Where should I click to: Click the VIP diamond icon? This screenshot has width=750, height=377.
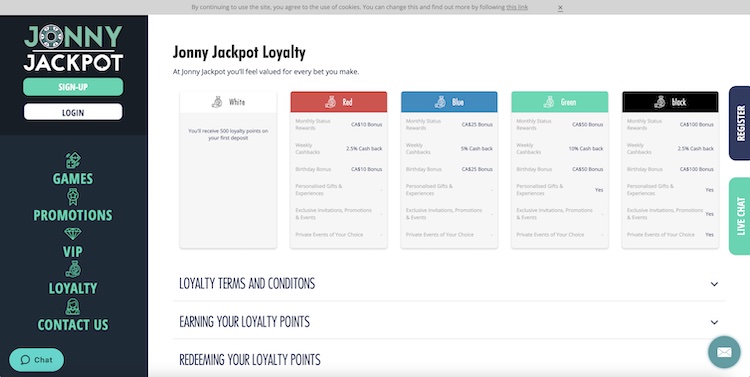click(73, 233)
